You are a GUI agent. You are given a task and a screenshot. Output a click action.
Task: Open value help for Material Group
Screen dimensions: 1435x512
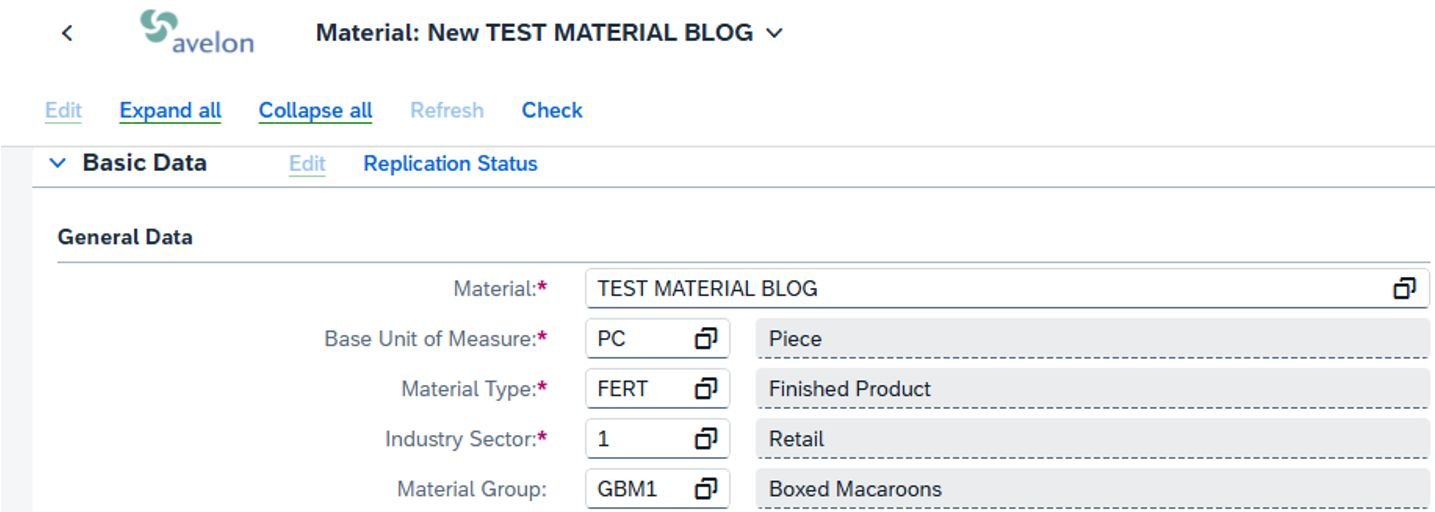[706, 489]
